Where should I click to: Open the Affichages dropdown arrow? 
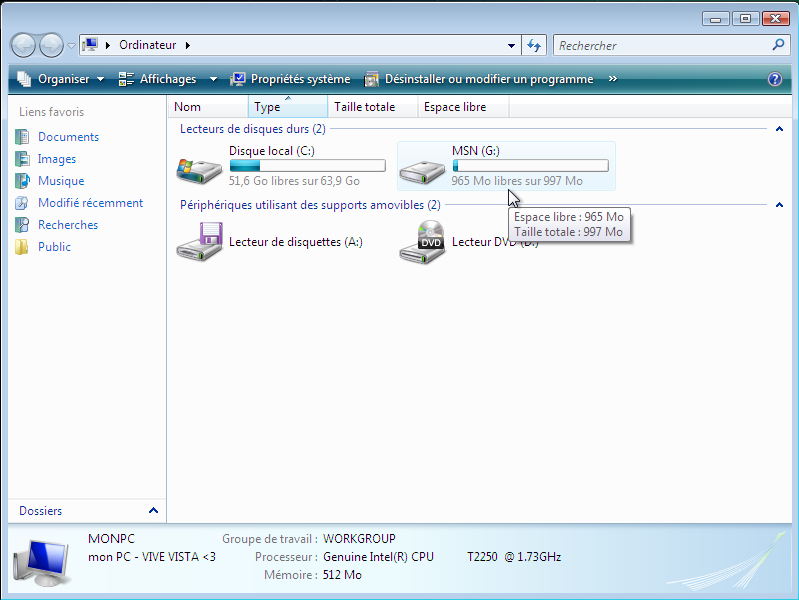[213, 79]
